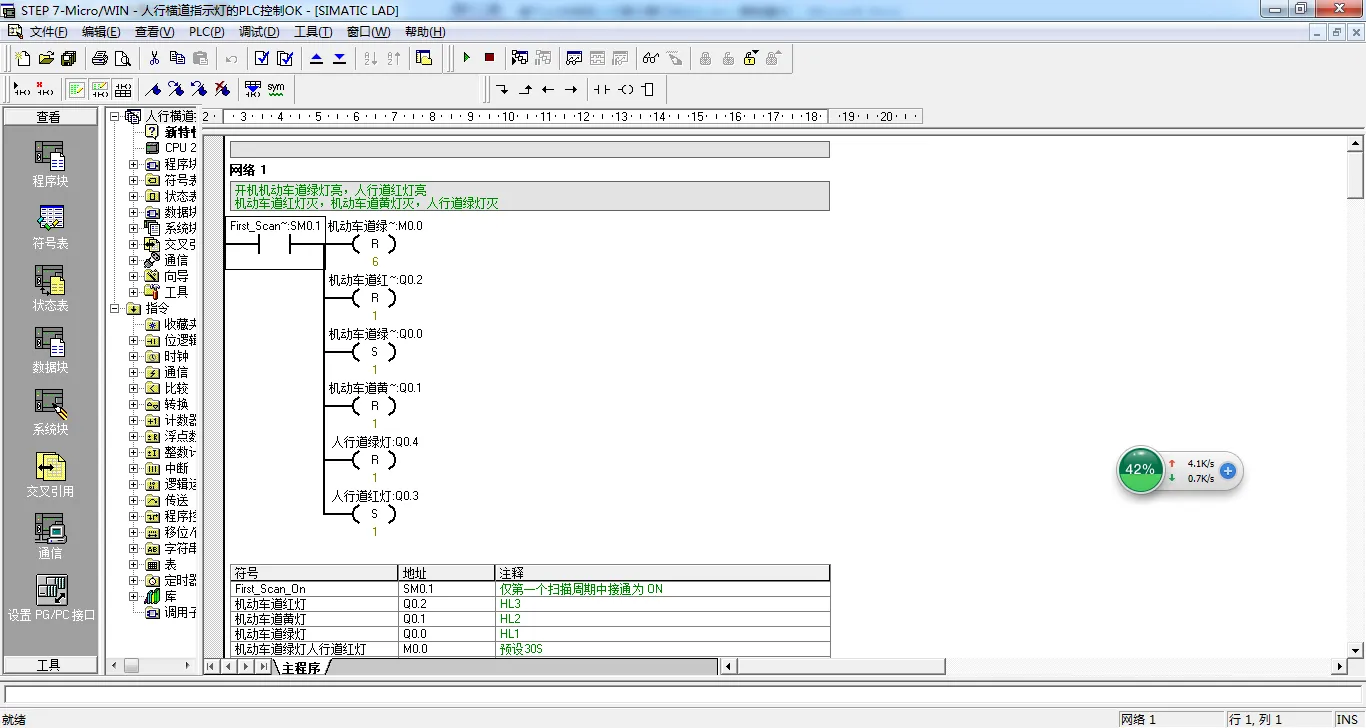Expand the 交叉引用 tree node

[x=134, y=244]
